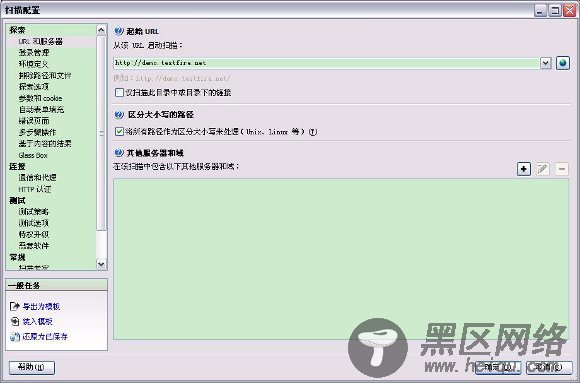
Task: Open 多步骤操作 settings
Action: [x=37, y=132]
